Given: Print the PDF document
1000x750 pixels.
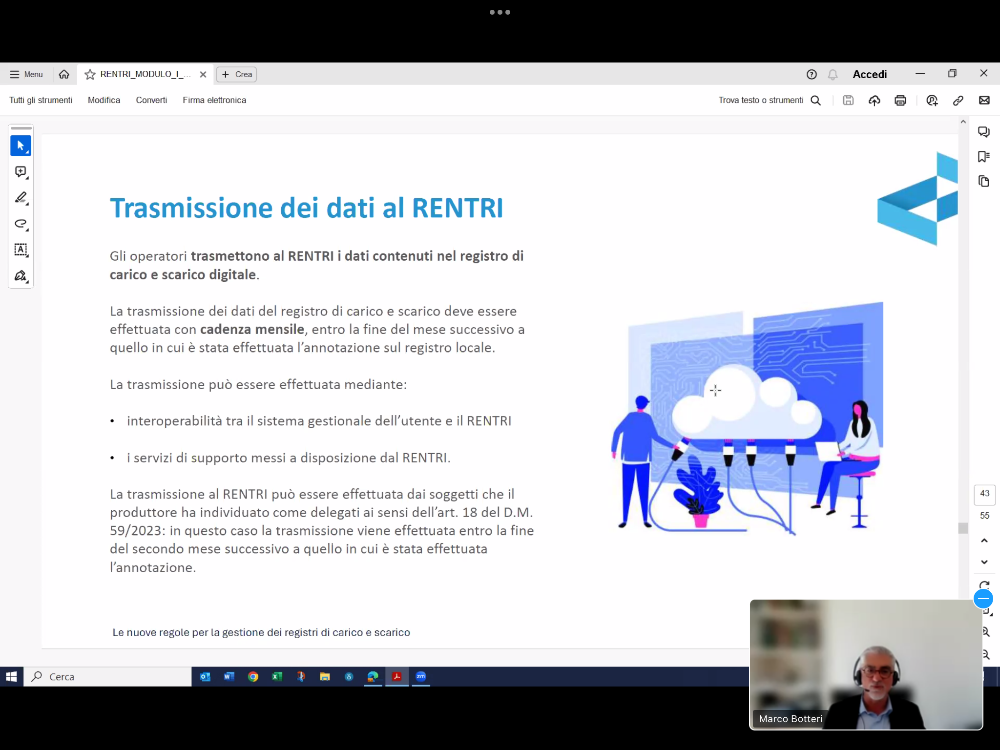Looking at the screenshot, I should click(900, 100).
